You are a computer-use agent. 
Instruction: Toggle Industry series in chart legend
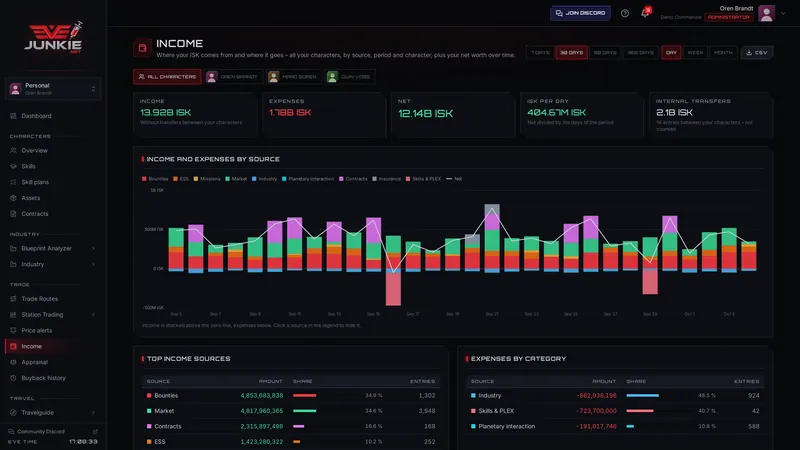point(264,179)
